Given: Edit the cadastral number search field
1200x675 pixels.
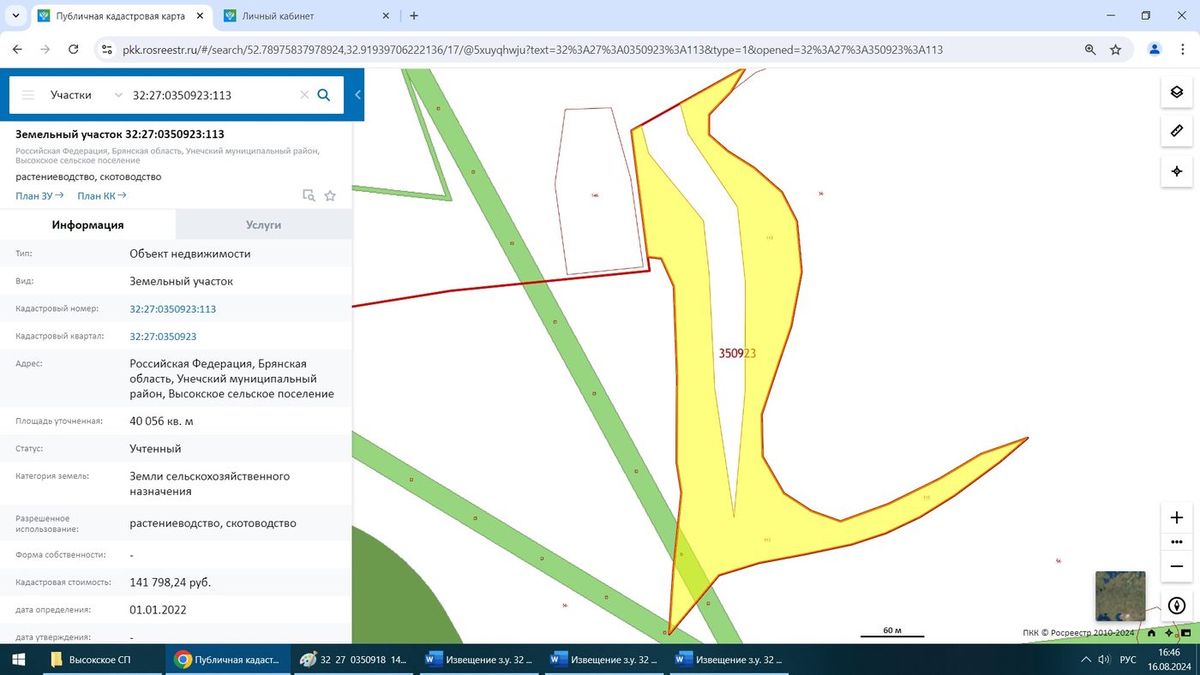Looking at the screenshot, I should click(212, 95).
